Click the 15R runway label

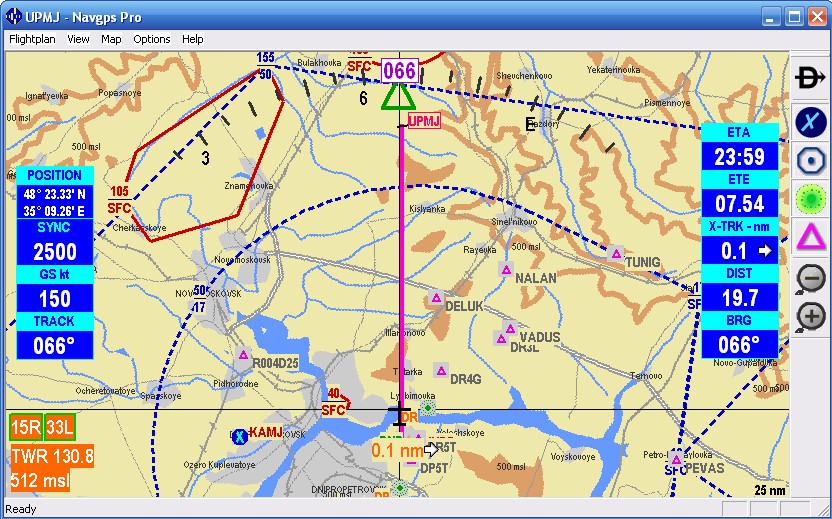click(x=25, y=429)
